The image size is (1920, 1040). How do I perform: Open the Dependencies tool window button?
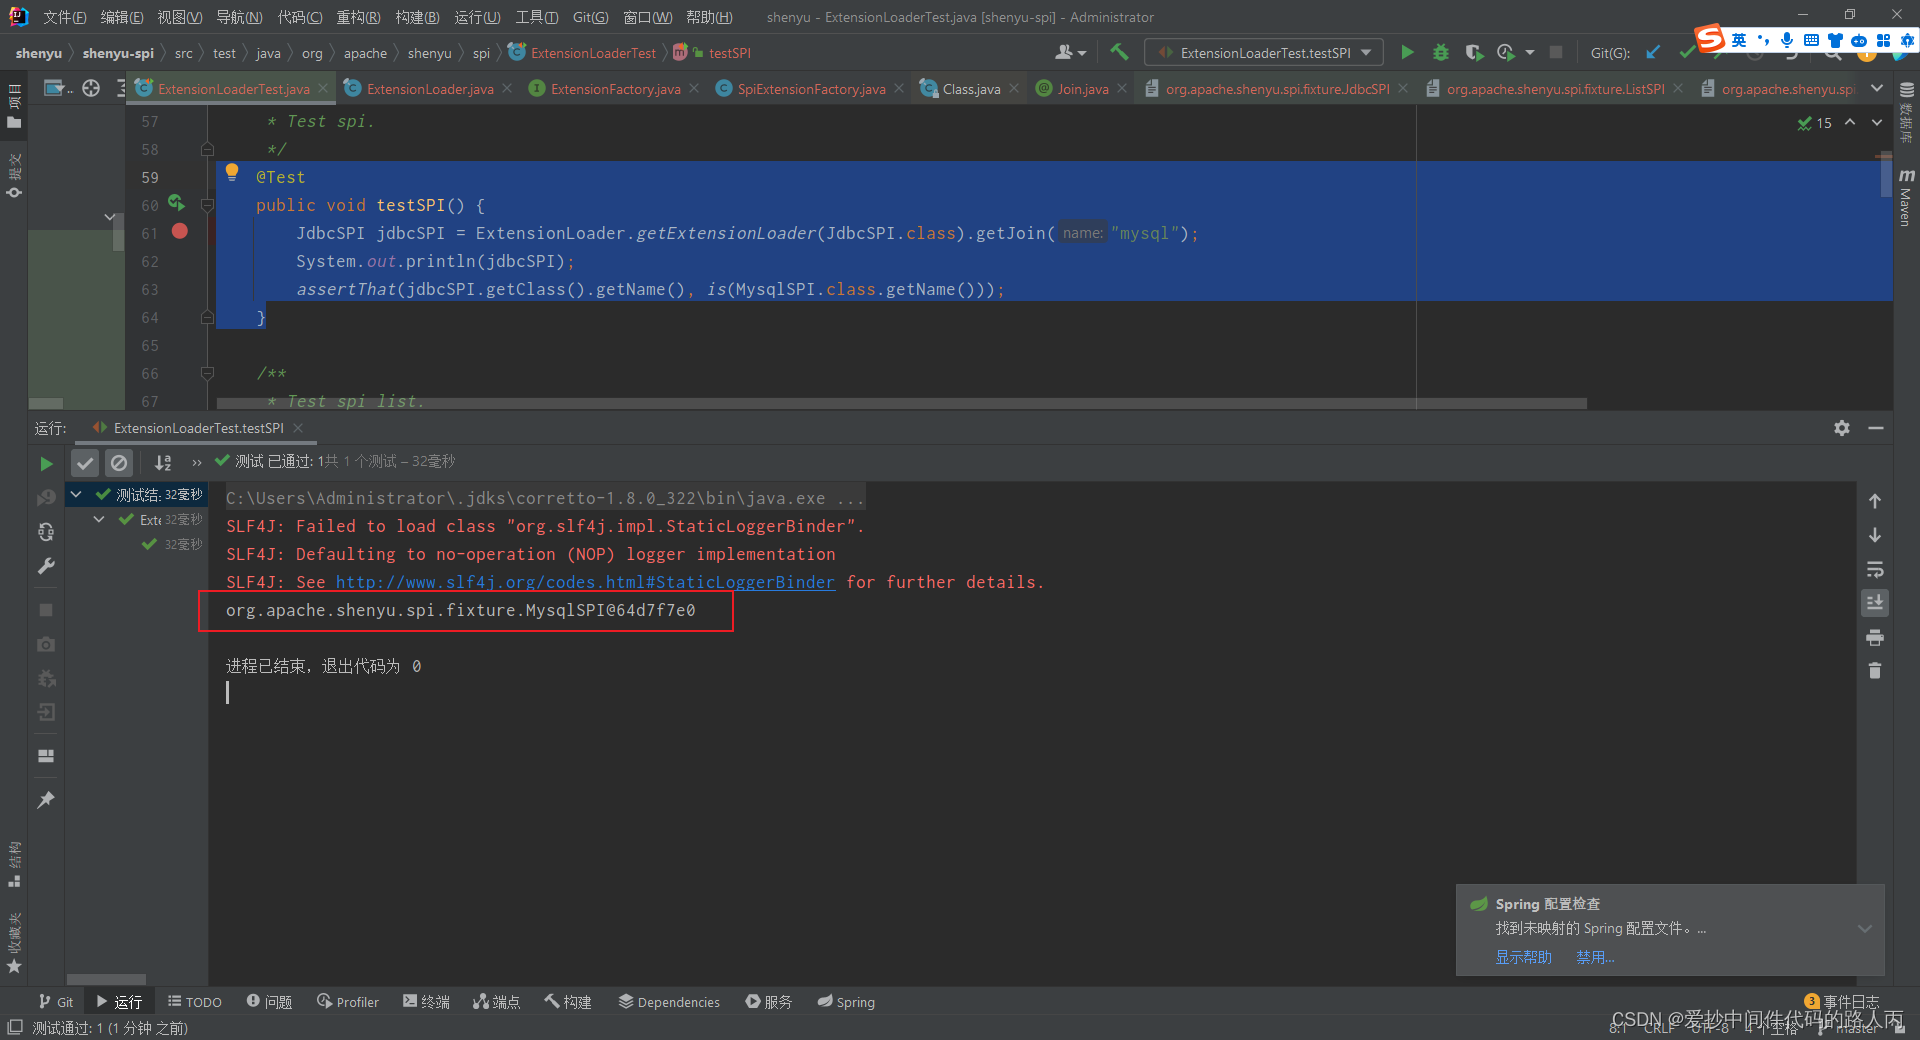669,1002
